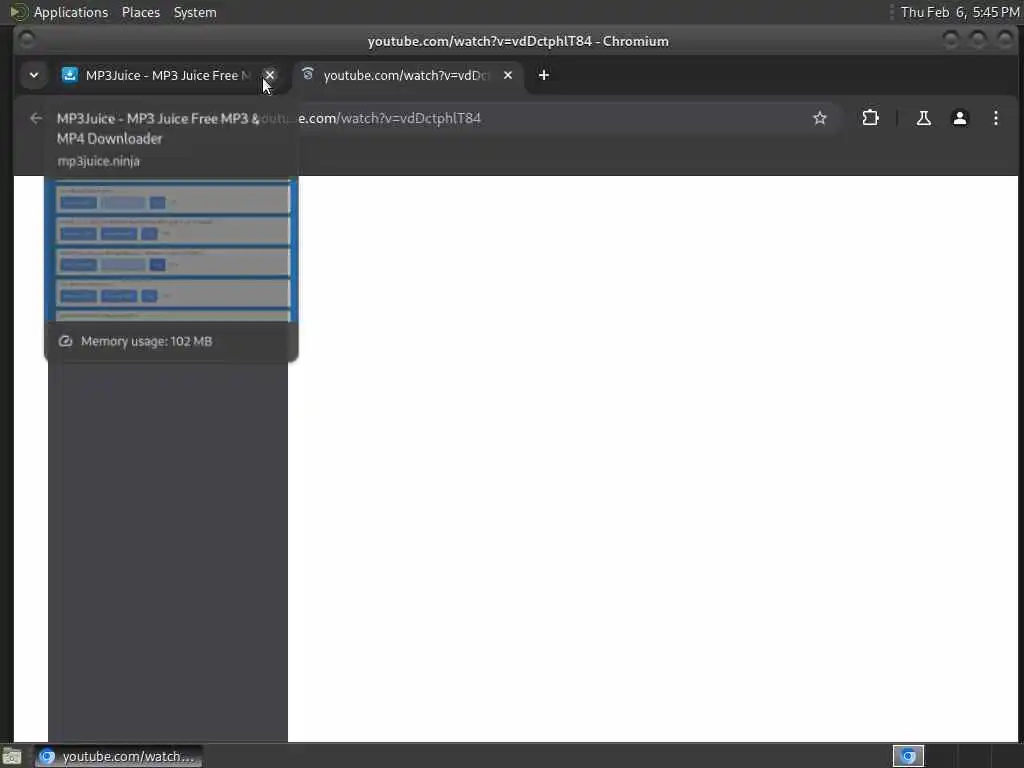Click the MP3Juice favicon on first tab
The height and width of the screenshot is (768, 1024).
click(69, 75)
